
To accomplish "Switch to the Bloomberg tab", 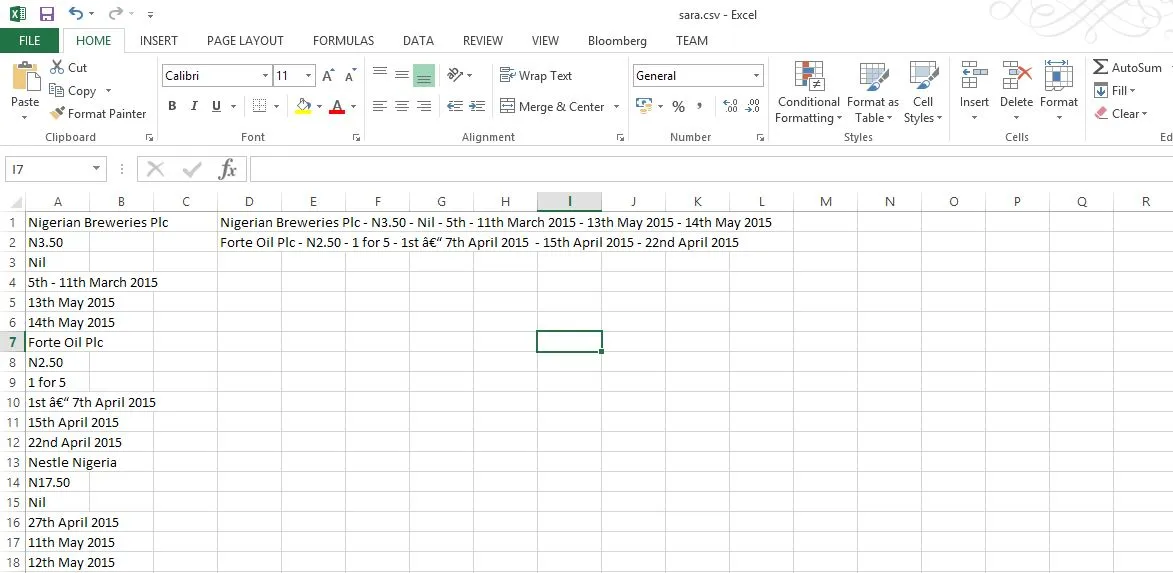I will [x=617, y=40].
